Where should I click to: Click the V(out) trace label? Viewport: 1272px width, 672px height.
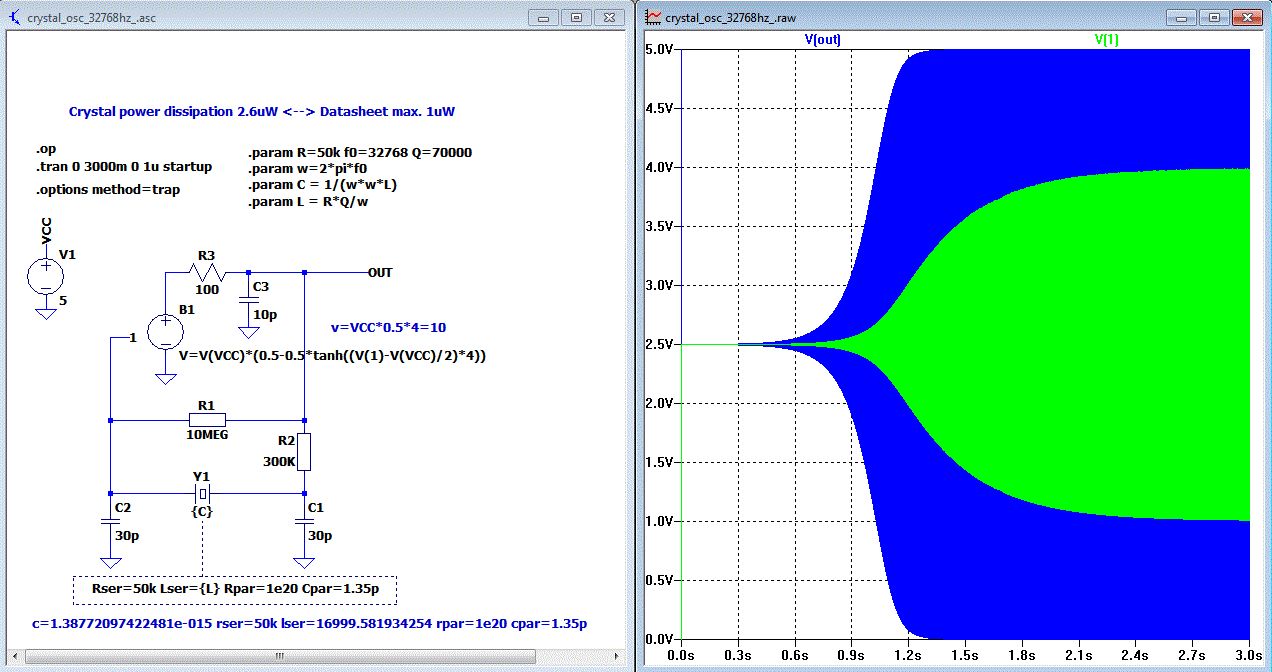click(822, 40)
